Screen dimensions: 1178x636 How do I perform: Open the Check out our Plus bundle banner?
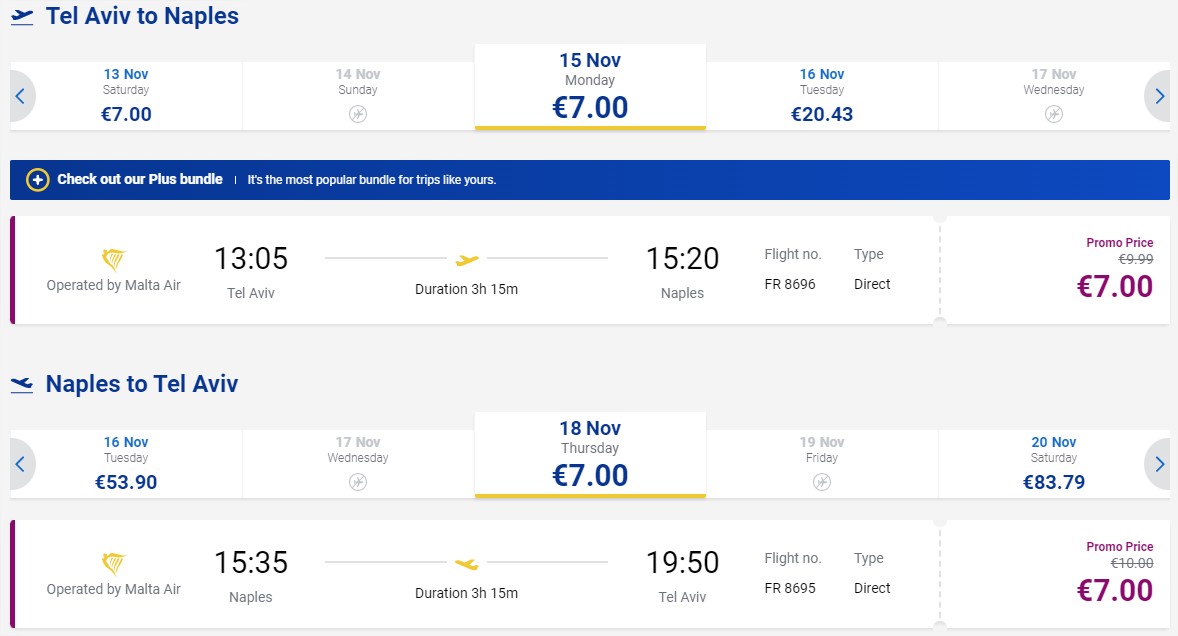pyautogui.click(x=590, y=180)
